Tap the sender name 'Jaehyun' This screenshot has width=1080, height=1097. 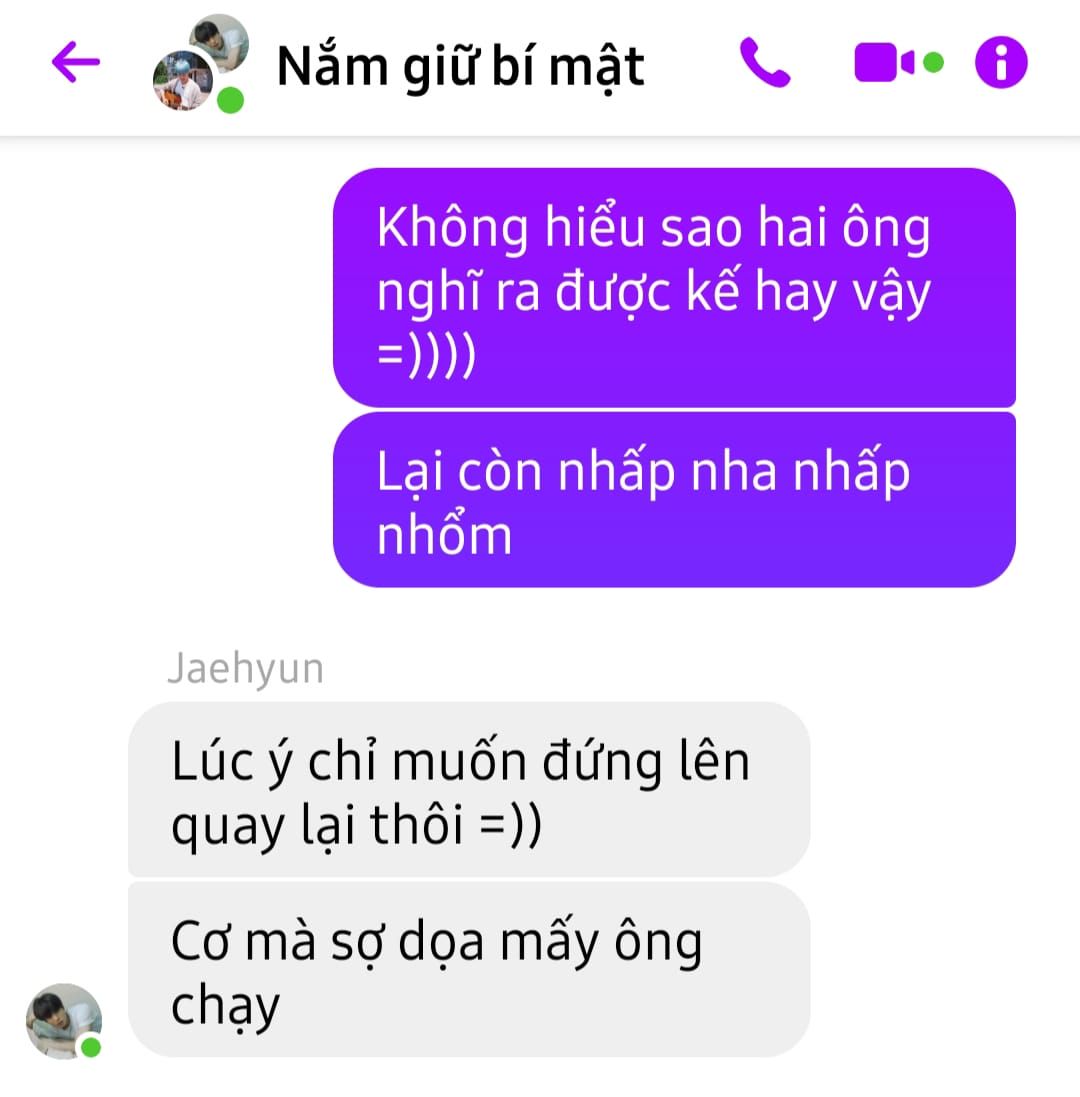pos(246,669)
